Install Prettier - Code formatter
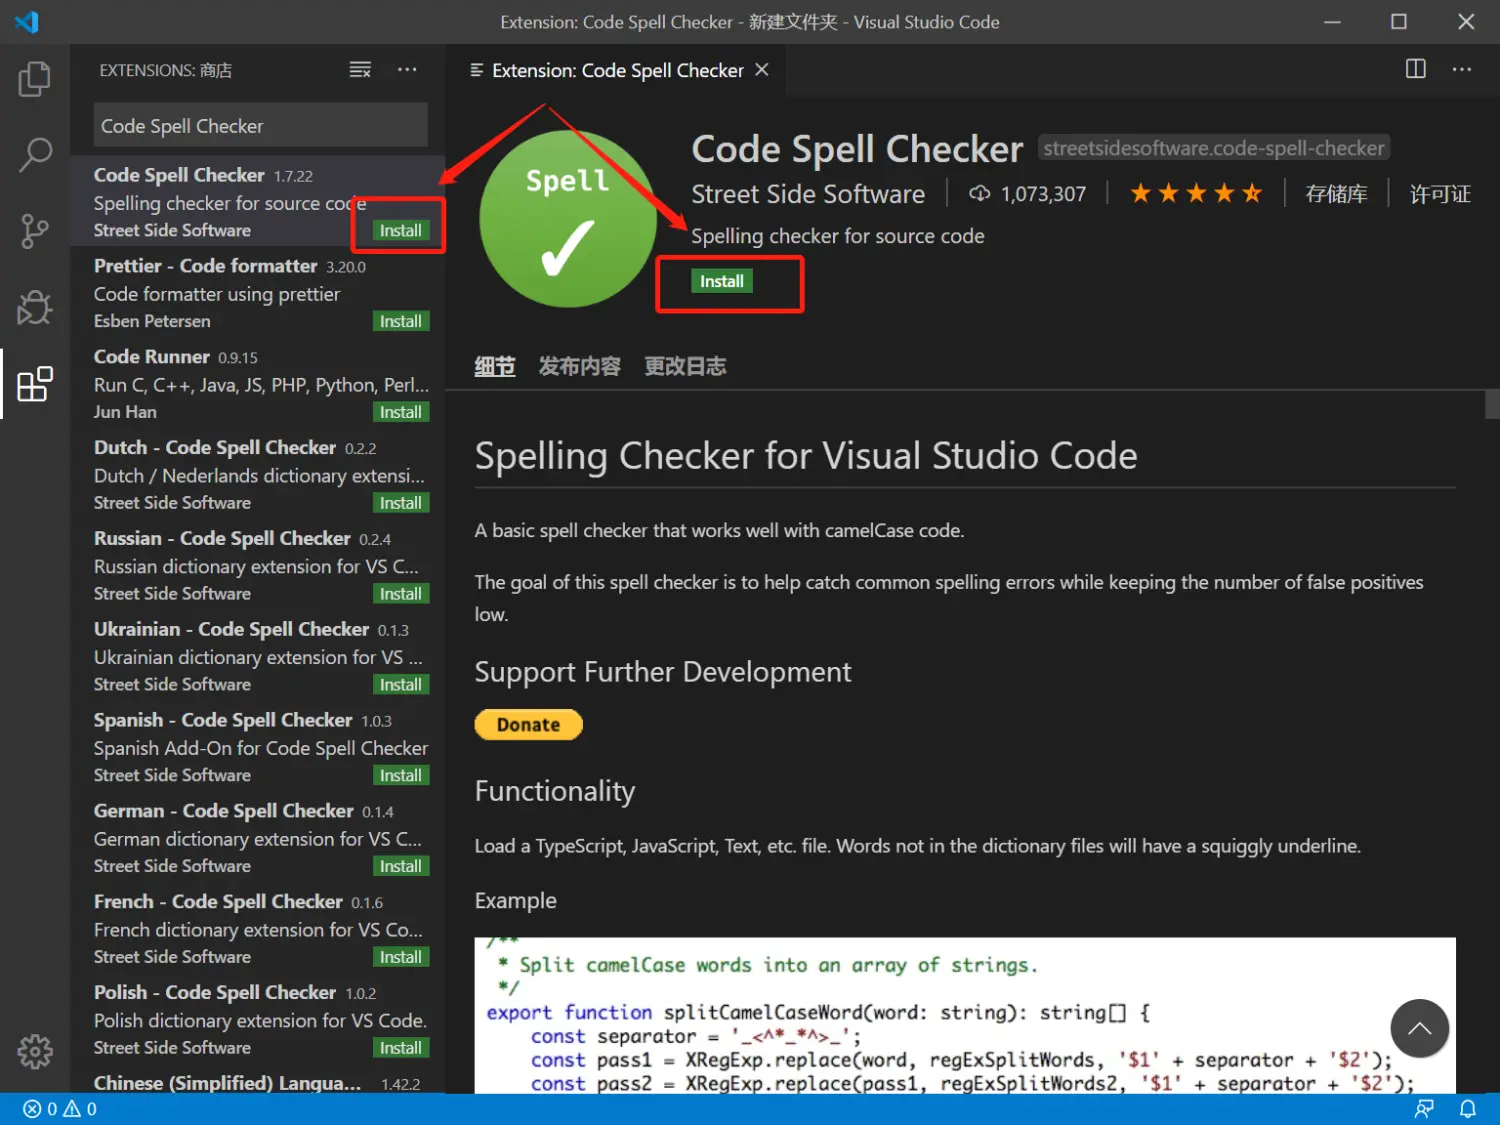Viewport: 1500px width, 1125px height. click(x=400, y=321)
